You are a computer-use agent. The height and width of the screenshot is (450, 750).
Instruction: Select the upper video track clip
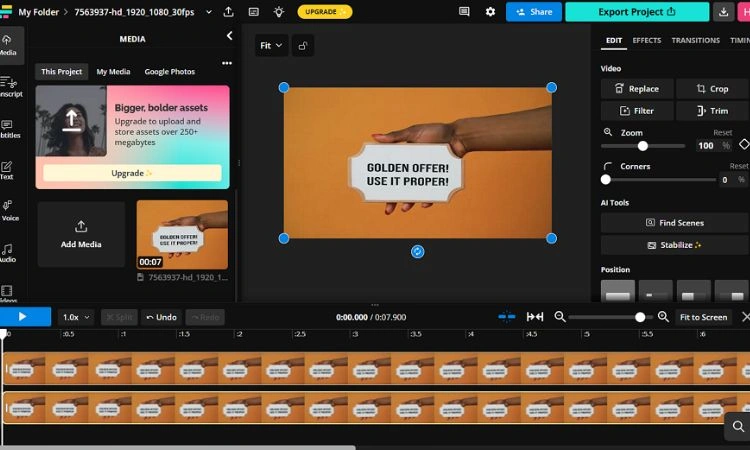click(376, 369)
